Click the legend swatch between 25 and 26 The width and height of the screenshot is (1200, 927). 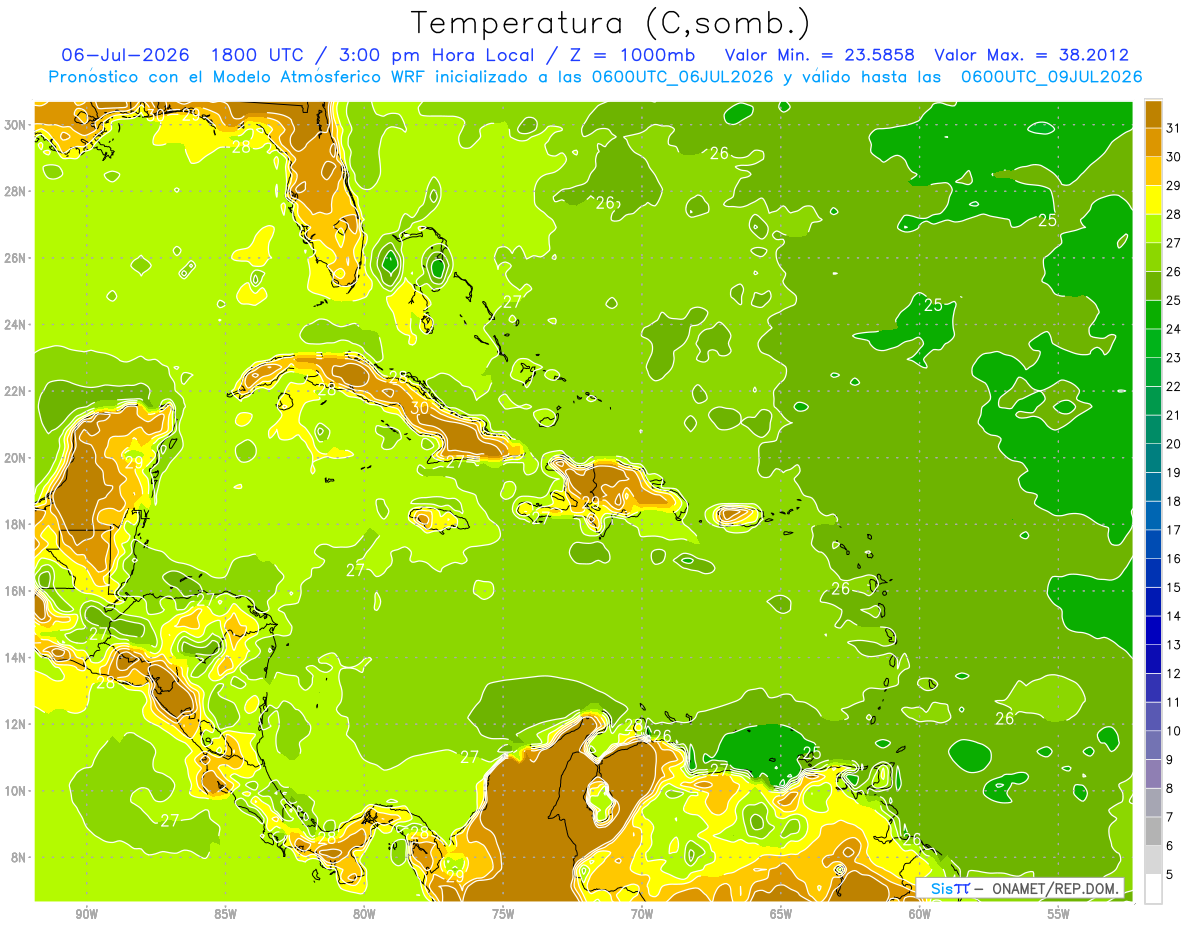click(1153, 286)
